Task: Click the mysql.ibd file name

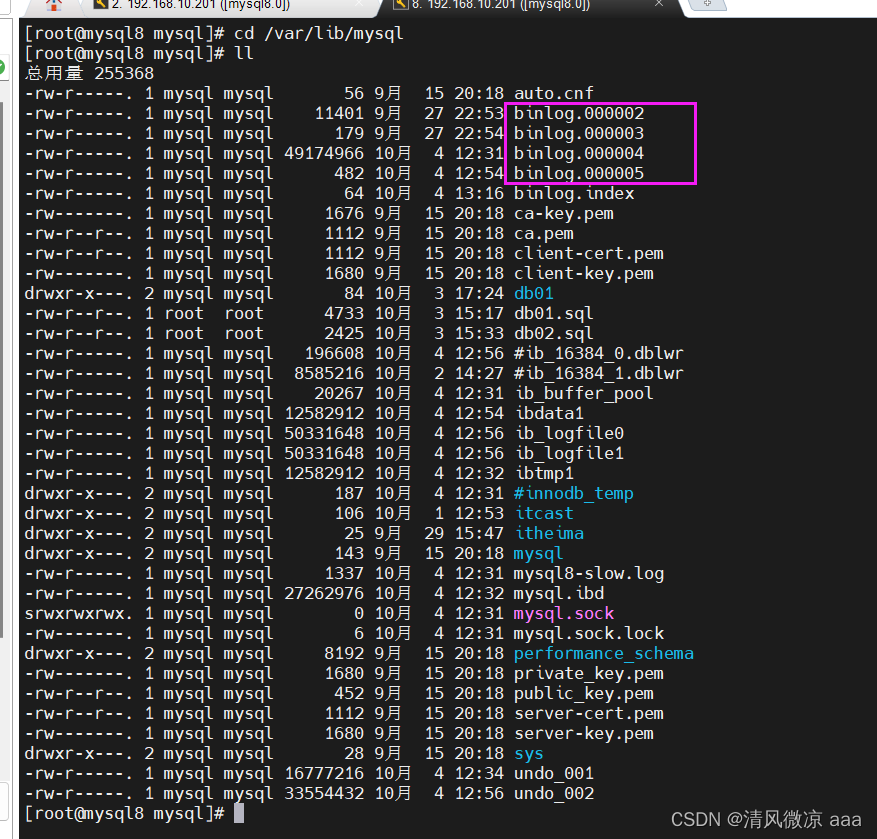Action: 559,593
